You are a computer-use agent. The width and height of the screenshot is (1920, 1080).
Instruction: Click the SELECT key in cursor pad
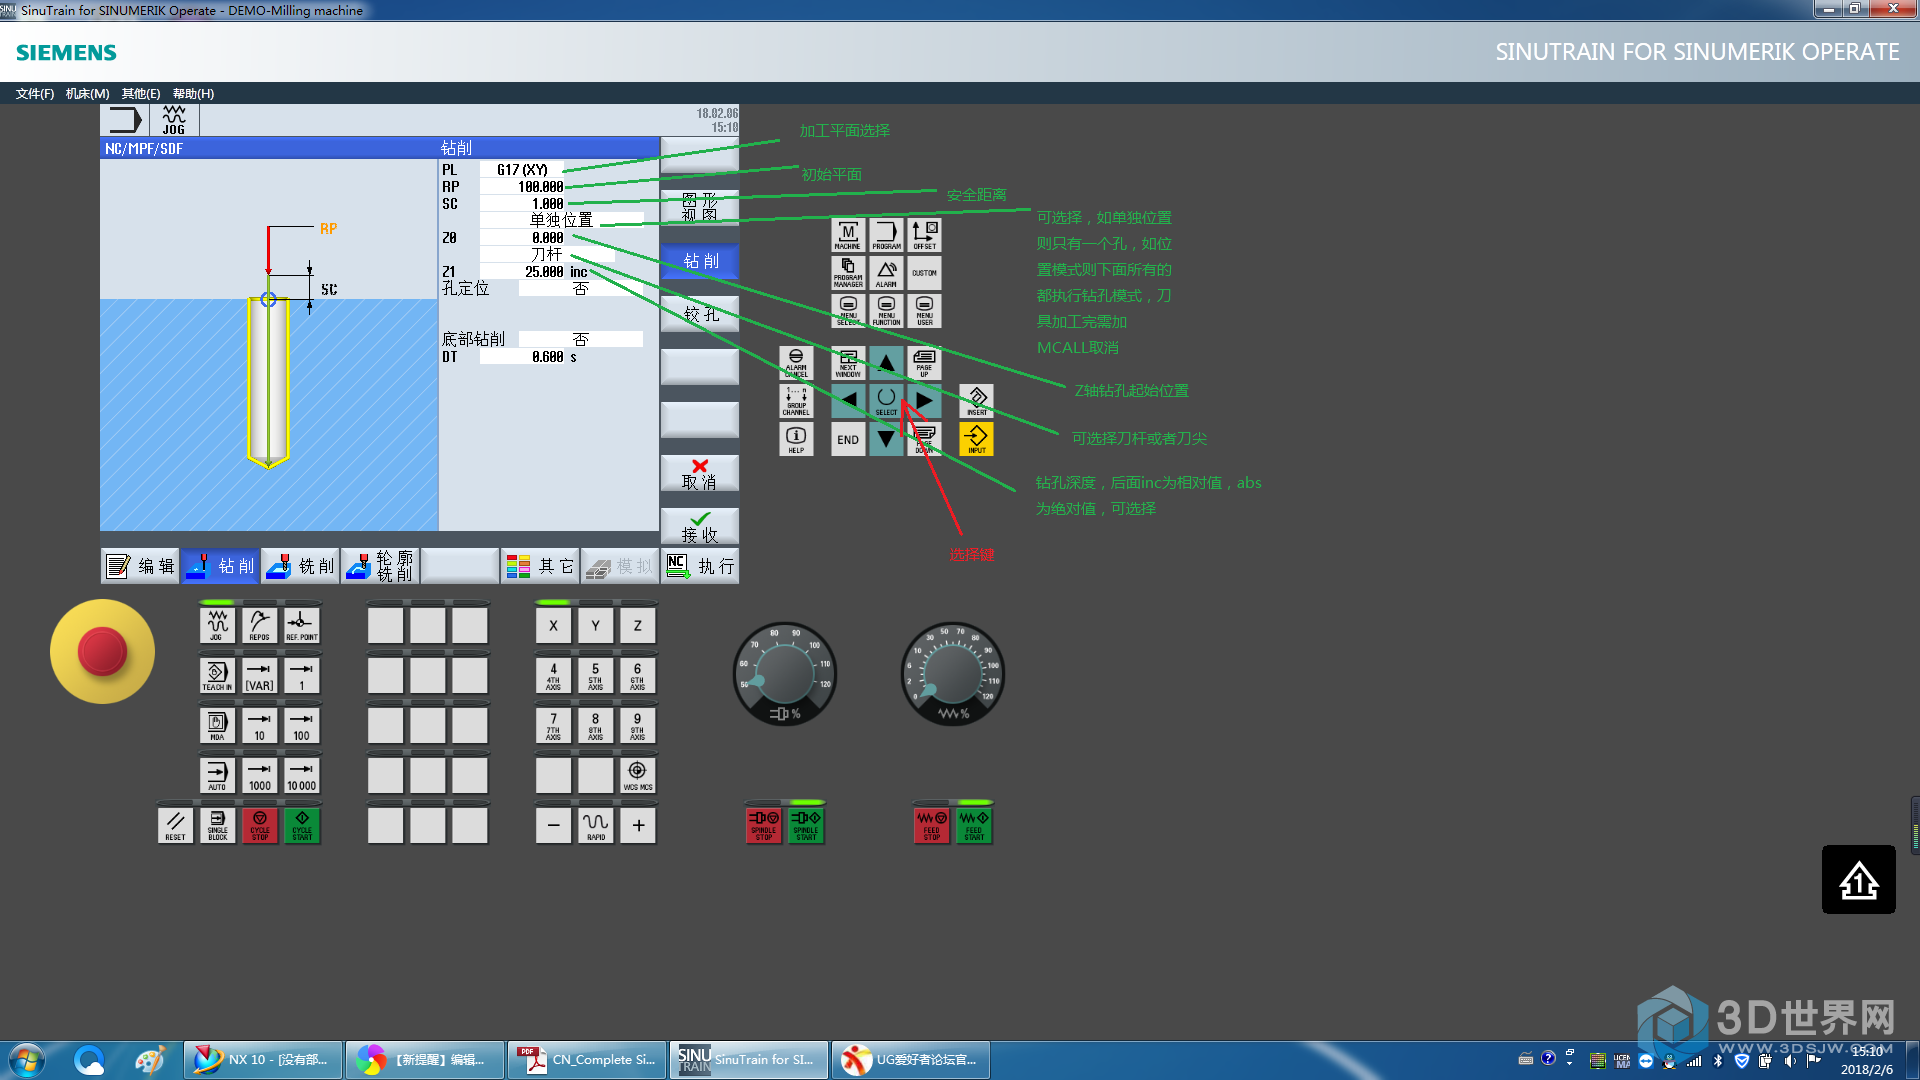click(886, 401)
